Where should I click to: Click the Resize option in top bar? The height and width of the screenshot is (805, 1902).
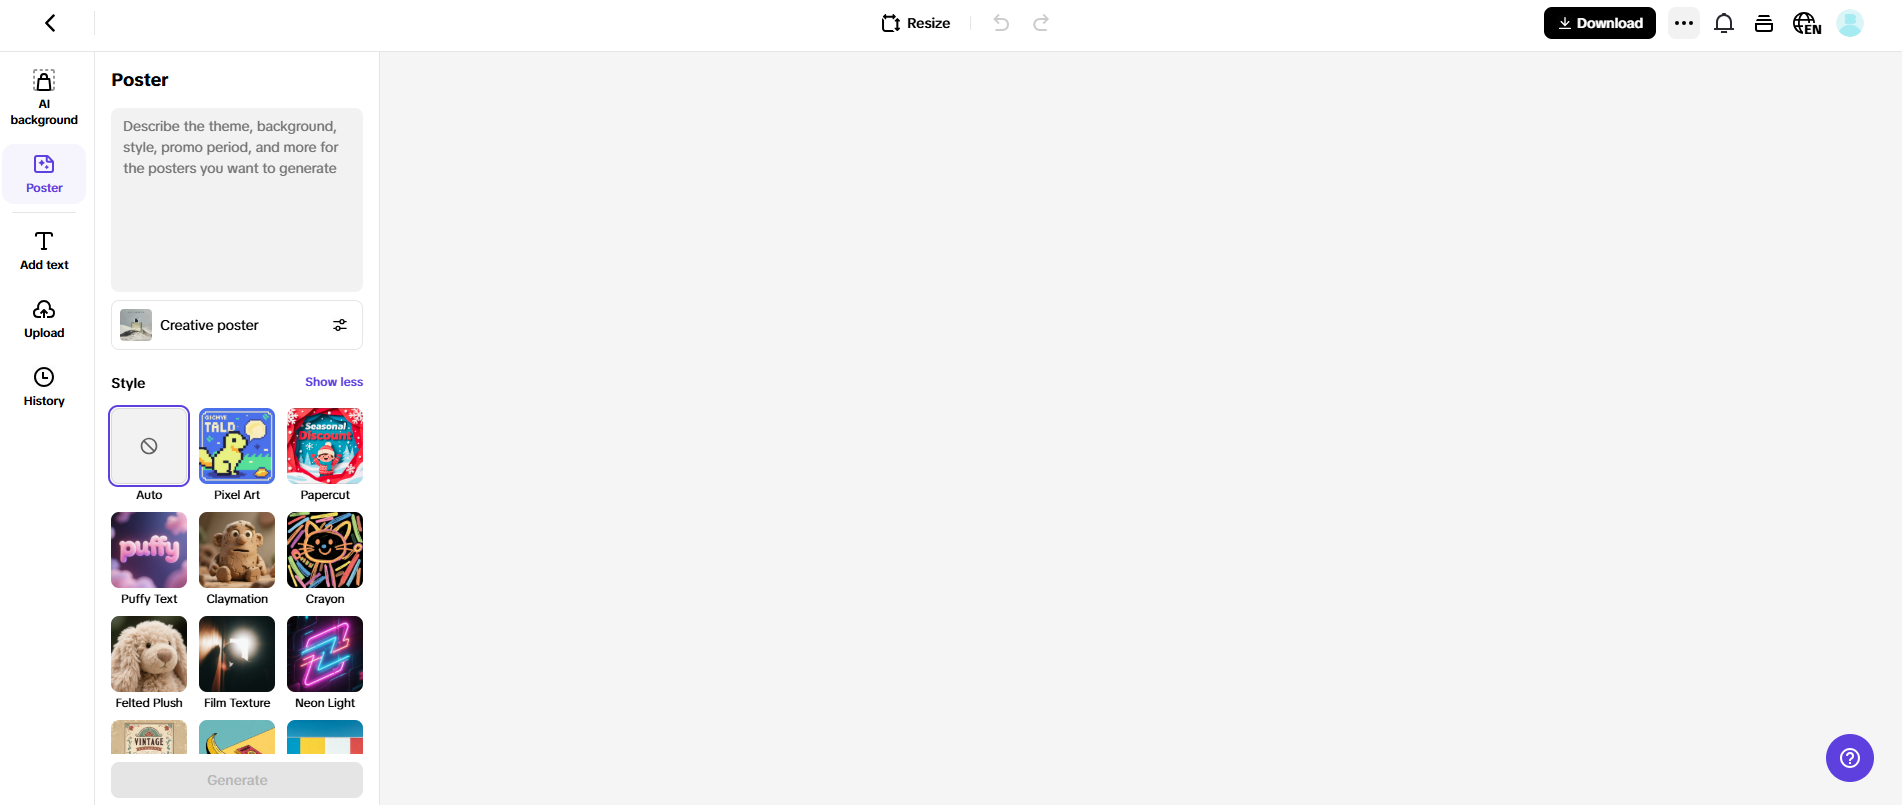[x=916, y=23]
